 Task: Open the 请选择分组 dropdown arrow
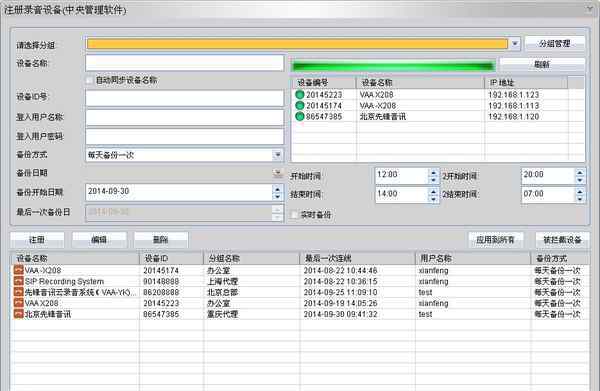click(x=515, y=44)
